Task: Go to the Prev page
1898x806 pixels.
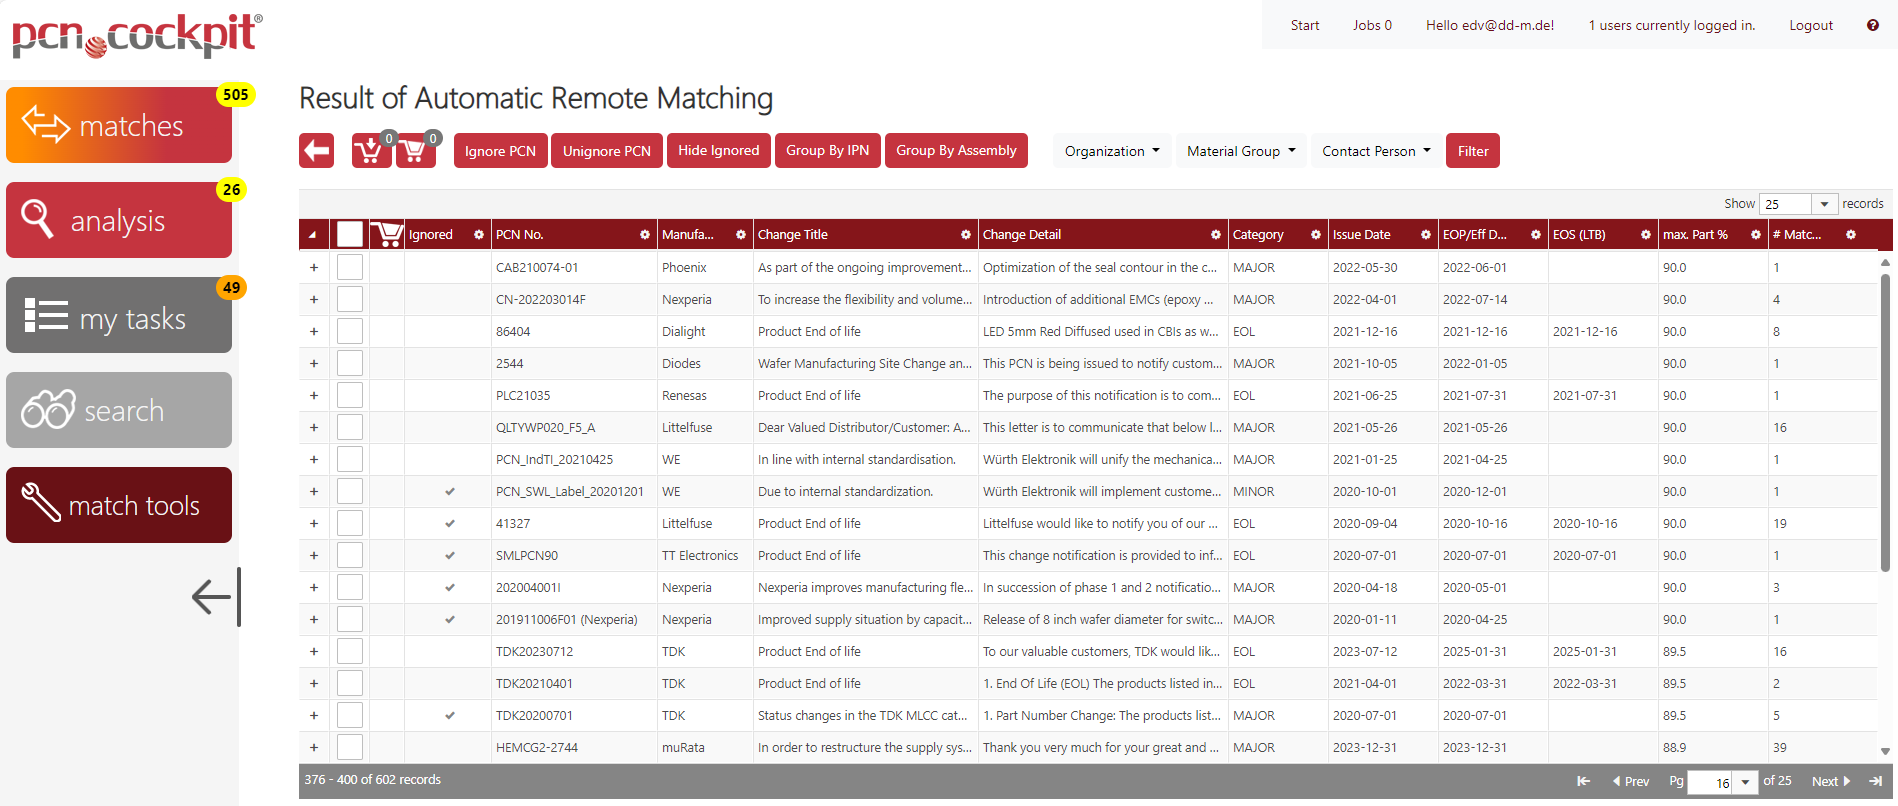Action: (x=1630, y=781)
